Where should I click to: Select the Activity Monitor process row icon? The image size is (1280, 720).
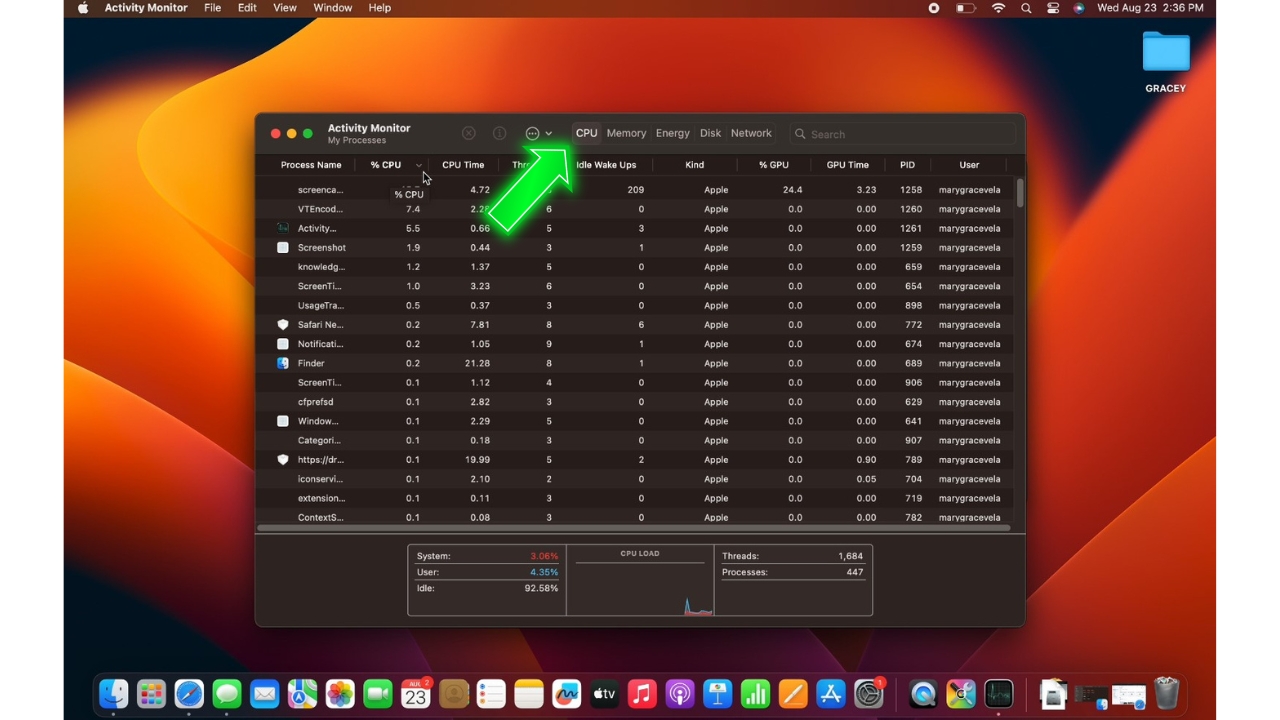tap(283, 228)
